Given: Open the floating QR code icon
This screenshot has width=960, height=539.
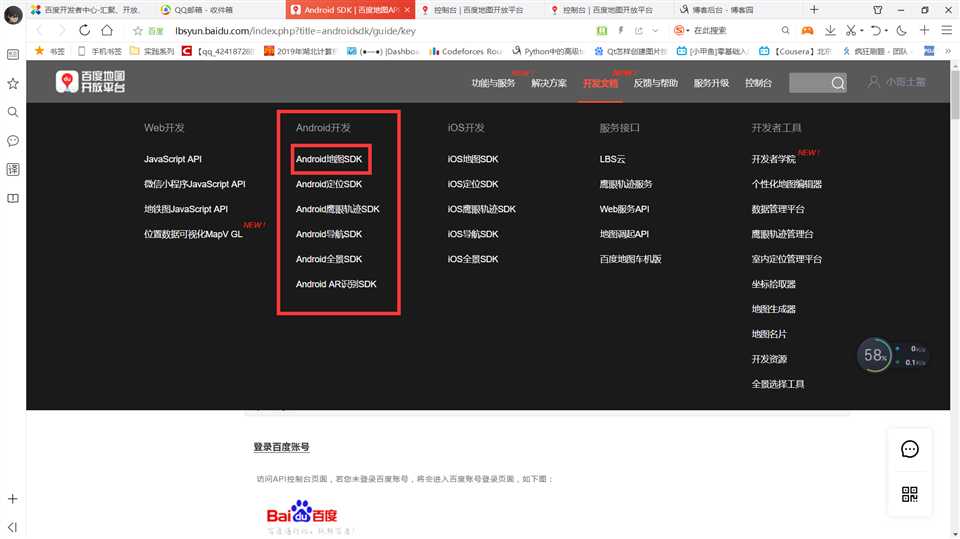Looking at the screenshot, I should point(910,494).
